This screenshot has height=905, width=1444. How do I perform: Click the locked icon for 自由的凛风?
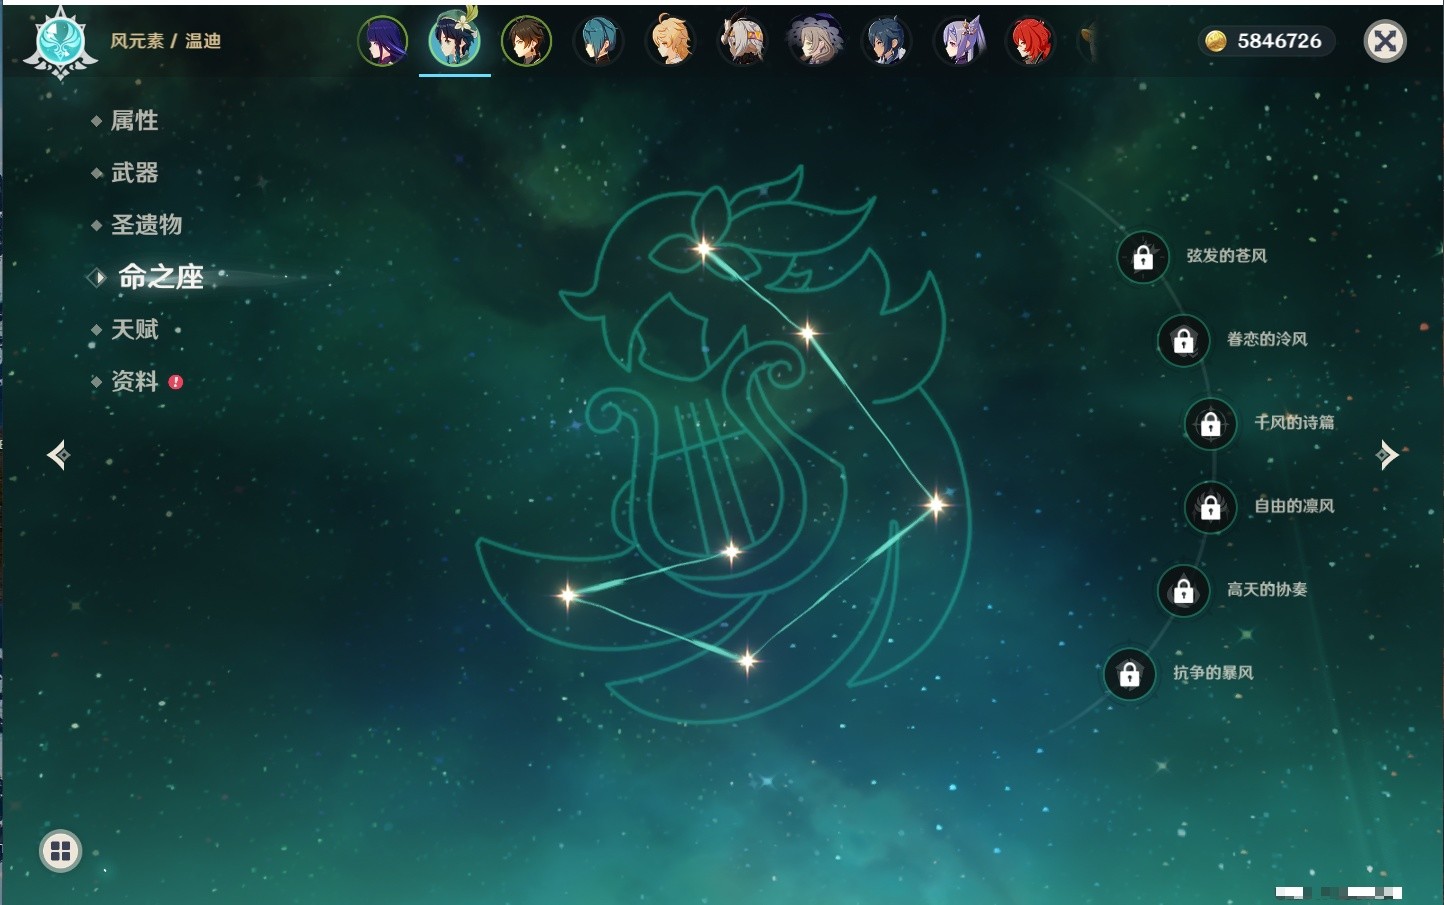pos(1211,508)
